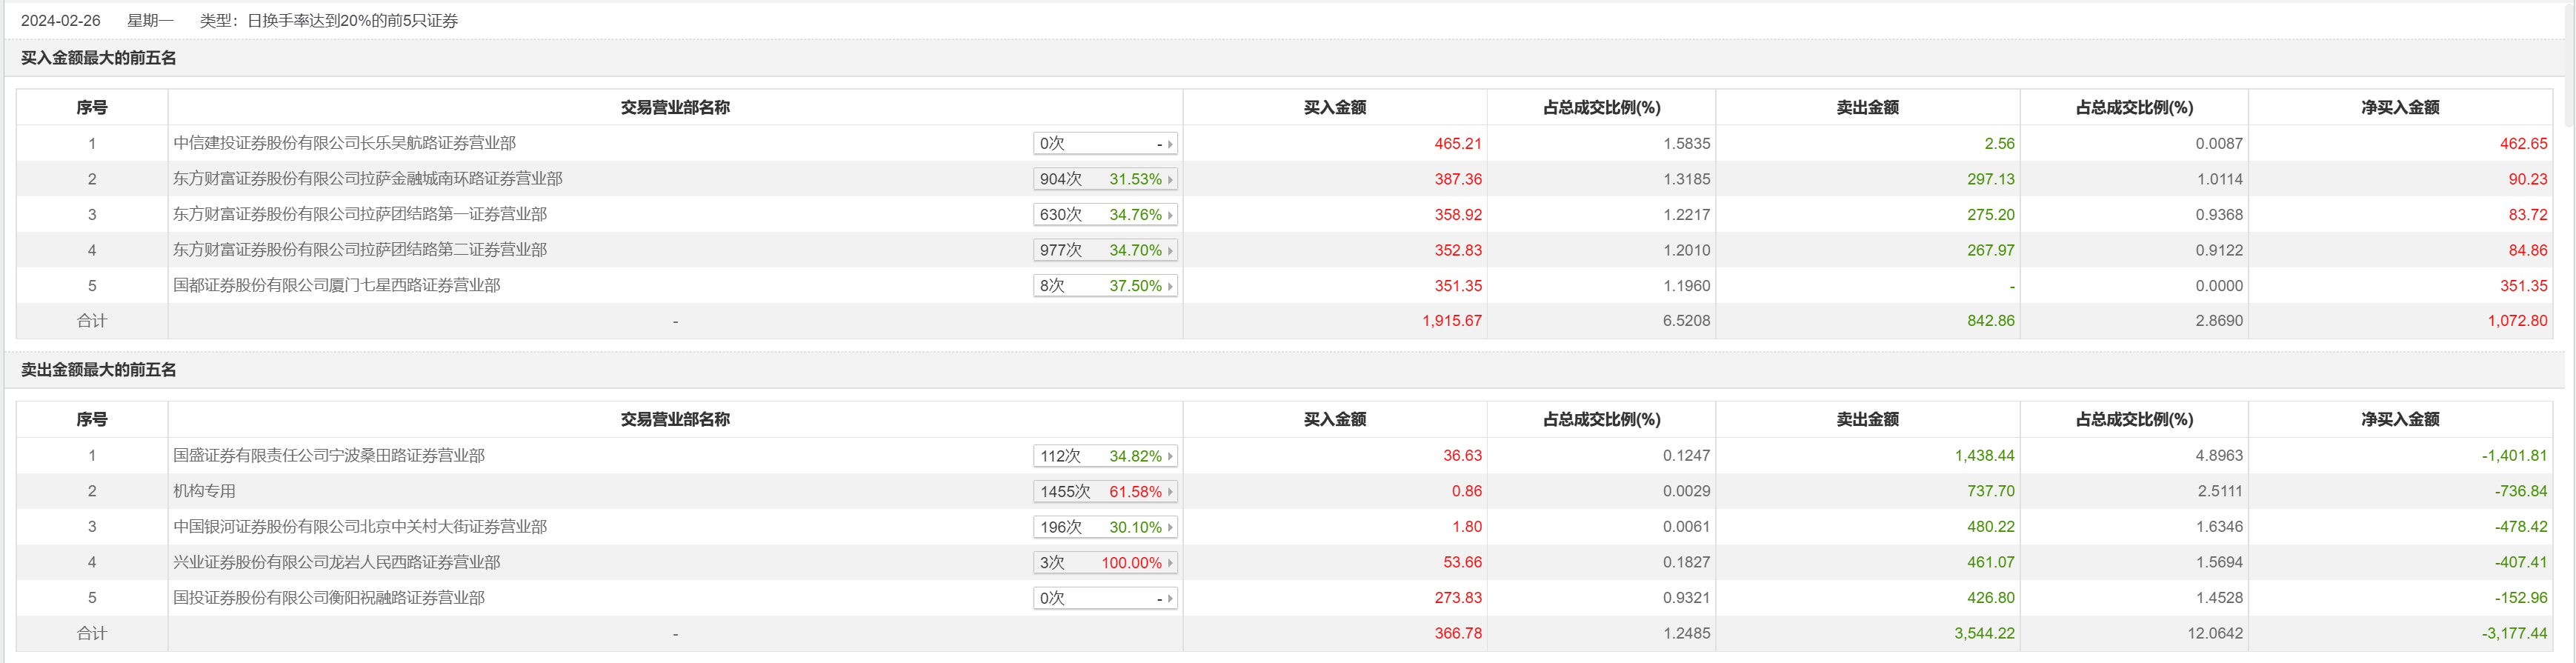Screen dimensions: 2576x663
Task: Open 国都证券厦门七星西路证券营业部 link
Action: 336,286
